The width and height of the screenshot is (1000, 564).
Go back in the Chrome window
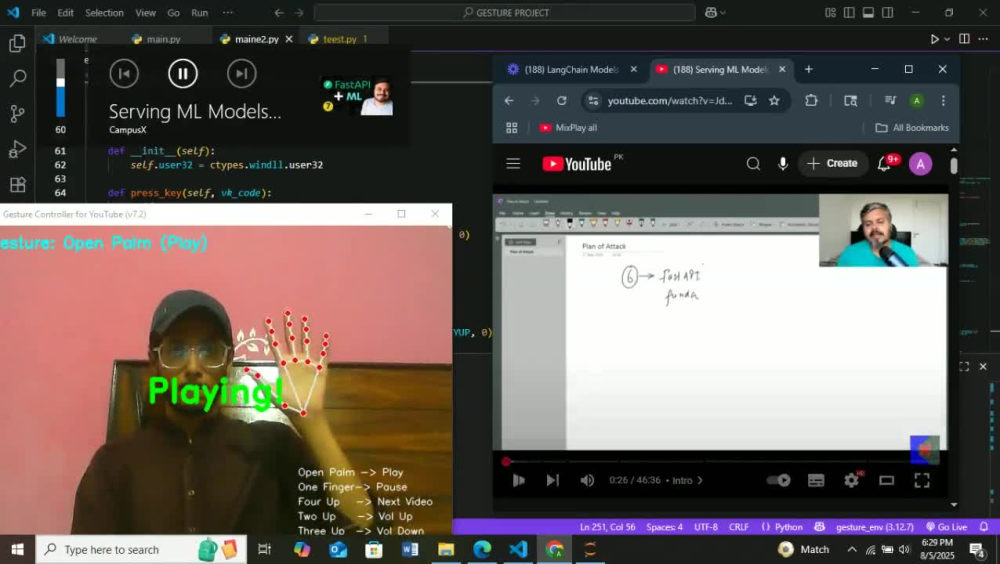(509, 101)
